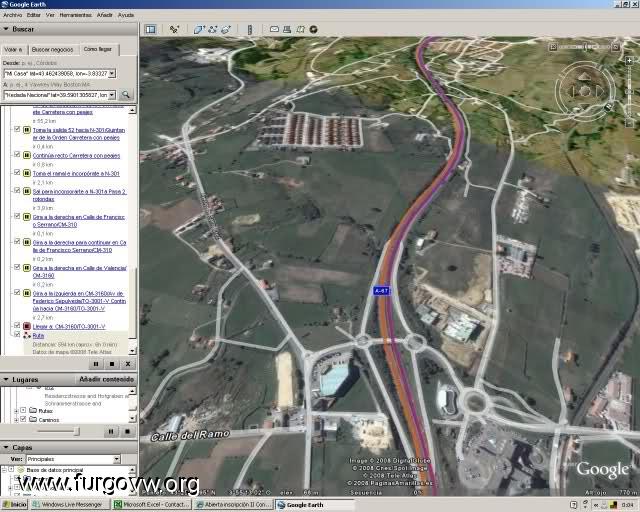
Task: Pause the route tour in Buscar panel
Action: tap(96, 364)
